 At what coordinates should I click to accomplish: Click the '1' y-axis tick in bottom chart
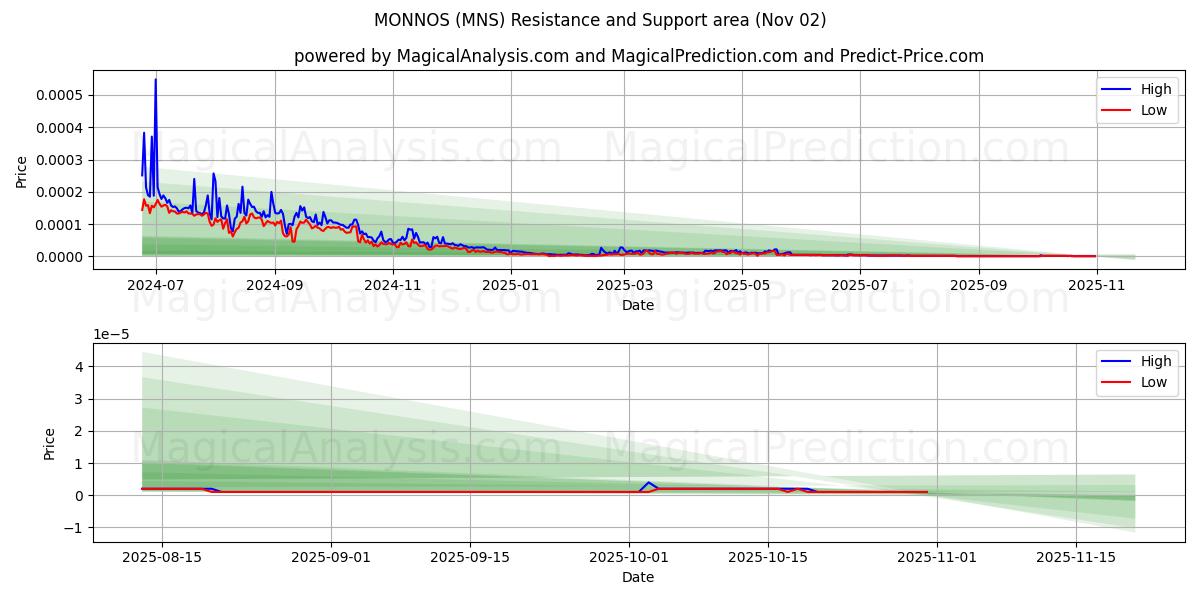[x=81, y=463]
